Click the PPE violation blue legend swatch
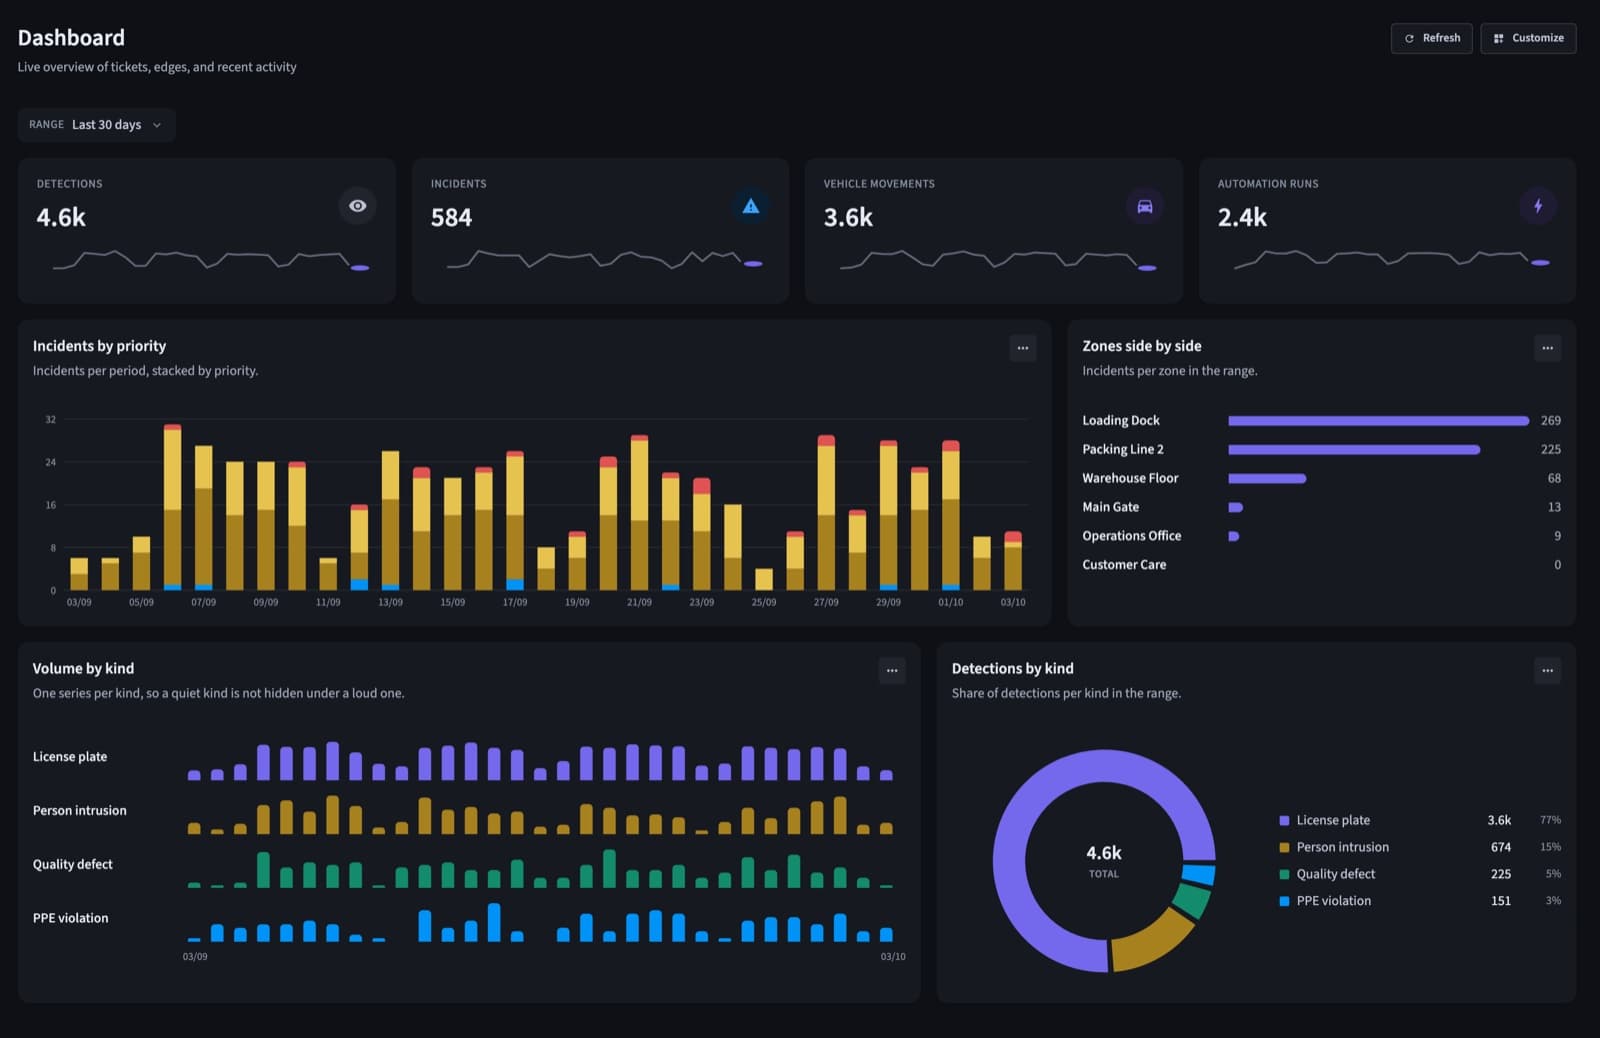 pyautogui.click(x=1284, y=901)
